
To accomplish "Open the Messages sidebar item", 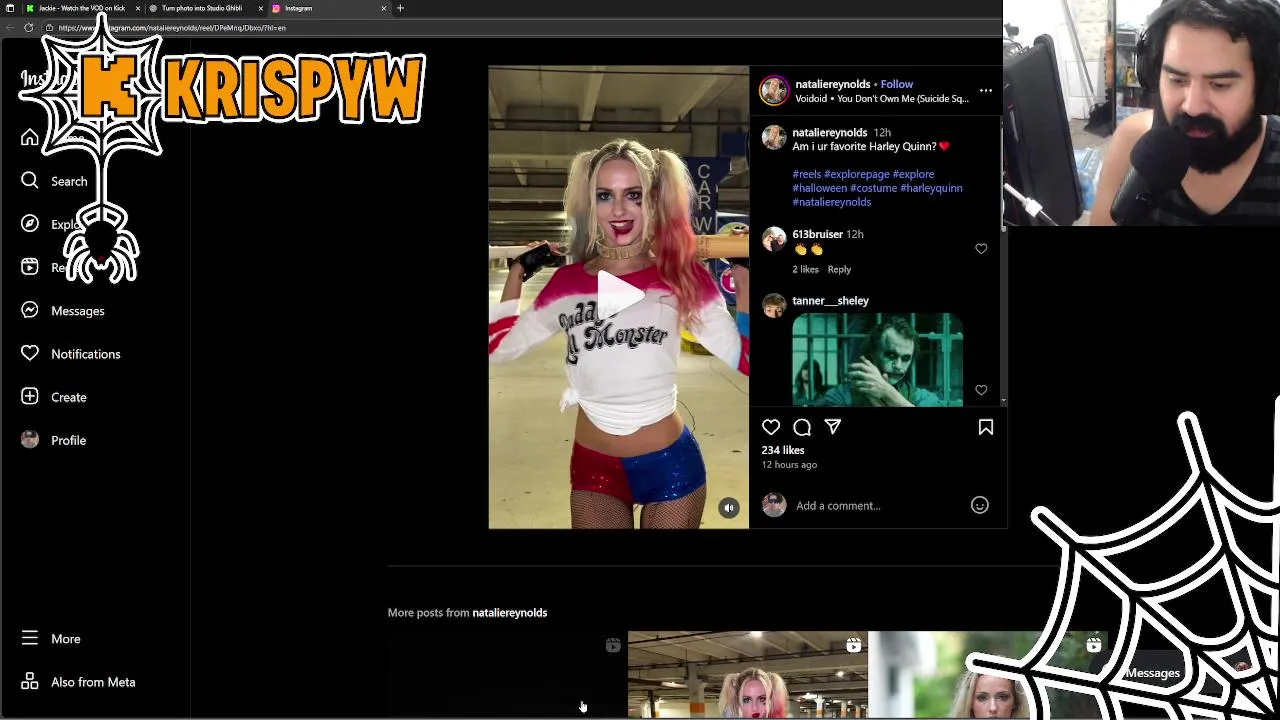I will (x=63, y=311).
